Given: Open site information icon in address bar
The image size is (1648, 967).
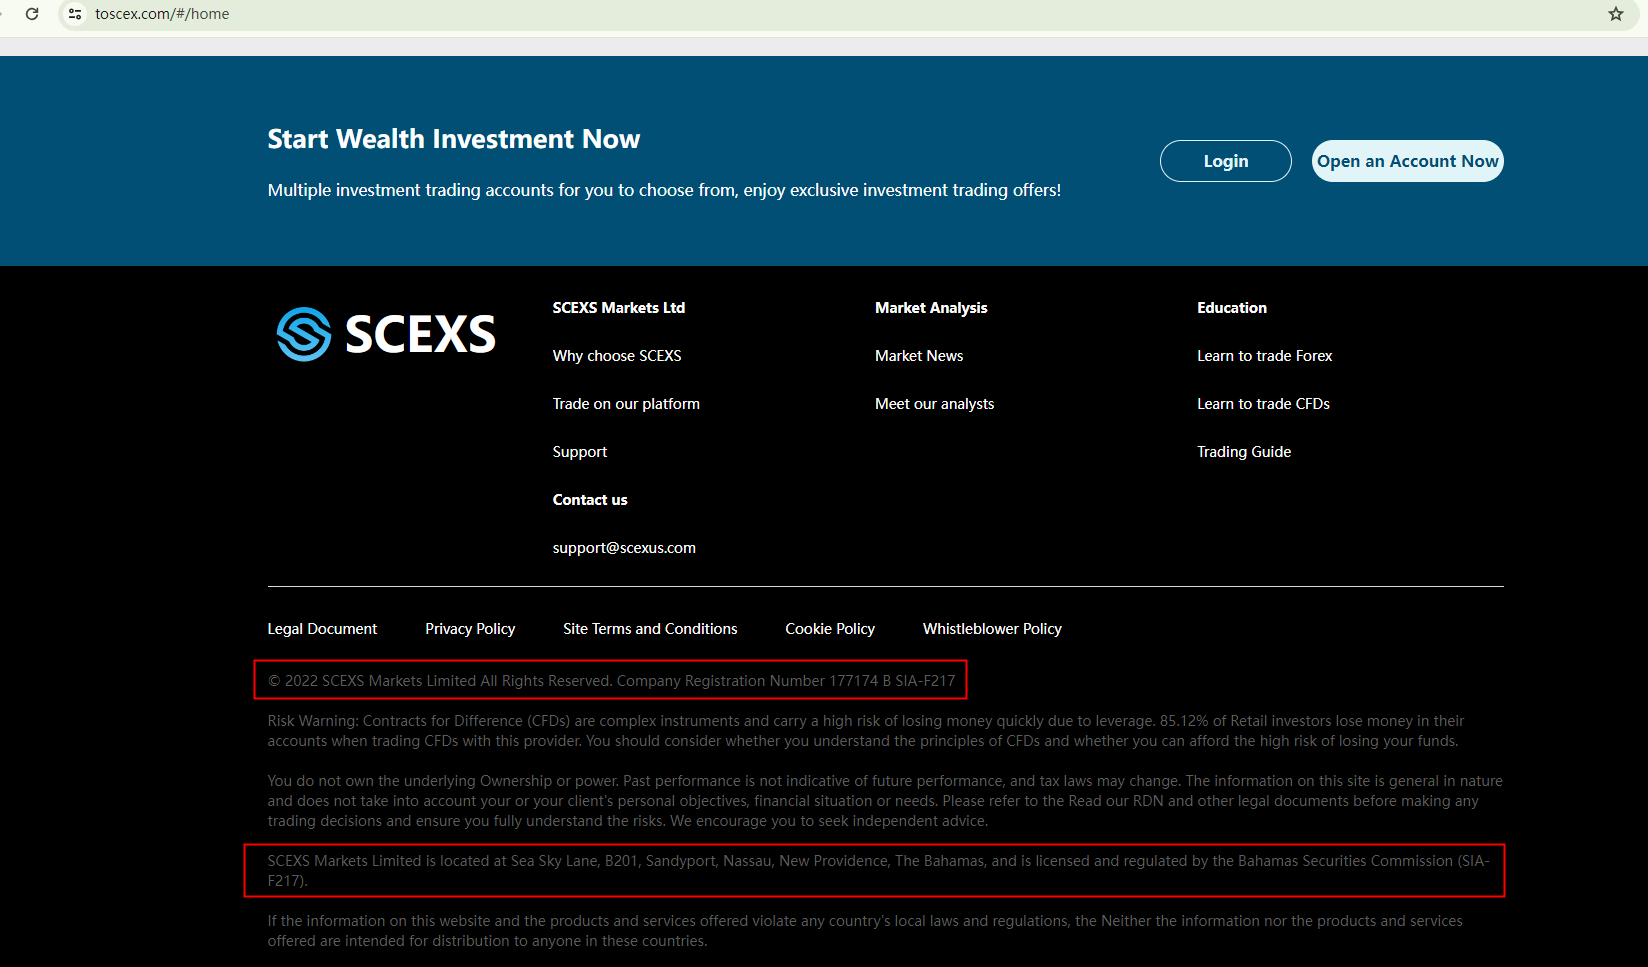Looking at the screenshot, I should (75, 14).
